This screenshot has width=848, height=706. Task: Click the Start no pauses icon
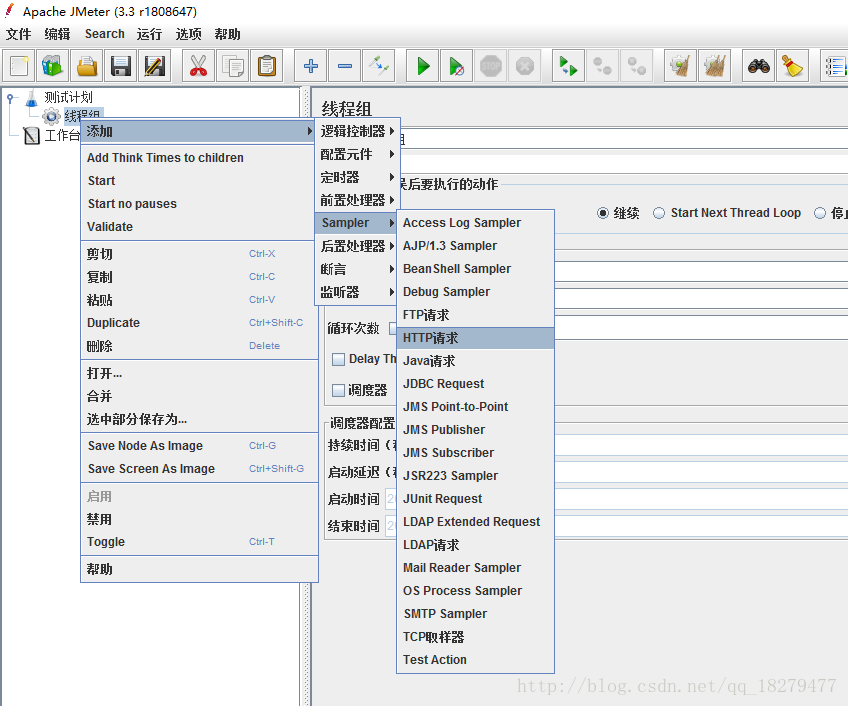pos(456,66)
